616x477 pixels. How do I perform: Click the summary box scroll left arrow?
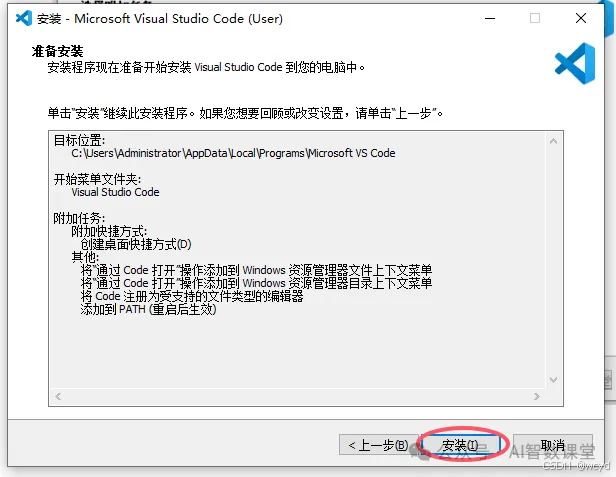tap(58, 396)
